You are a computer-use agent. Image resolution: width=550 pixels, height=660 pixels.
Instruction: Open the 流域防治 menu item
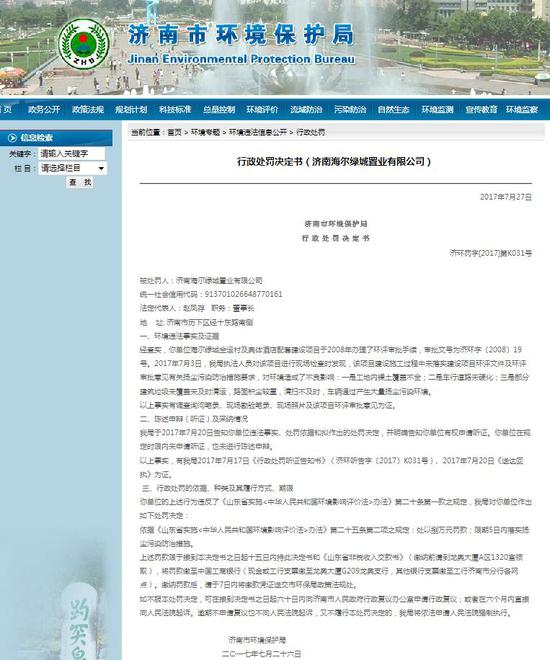306,109
